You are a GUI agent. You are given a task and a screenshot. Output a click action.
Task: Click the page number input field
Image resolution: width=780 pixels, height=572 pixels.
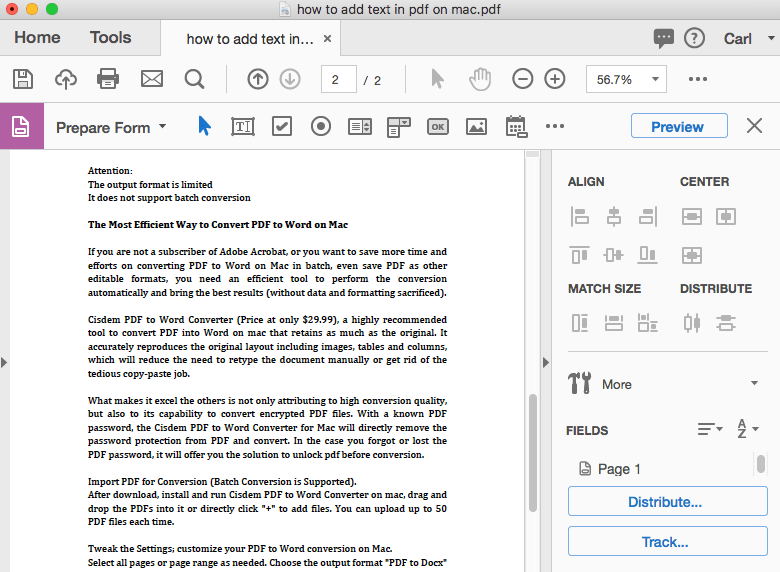[339, 80]
